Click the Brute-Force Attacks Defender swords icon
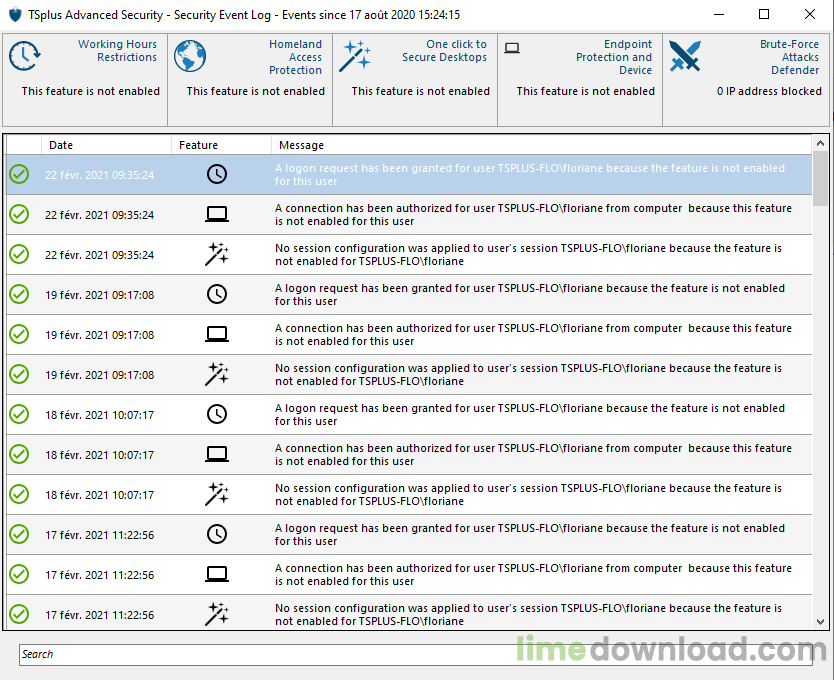The image size is (834, 680). [x=685, y=57]
